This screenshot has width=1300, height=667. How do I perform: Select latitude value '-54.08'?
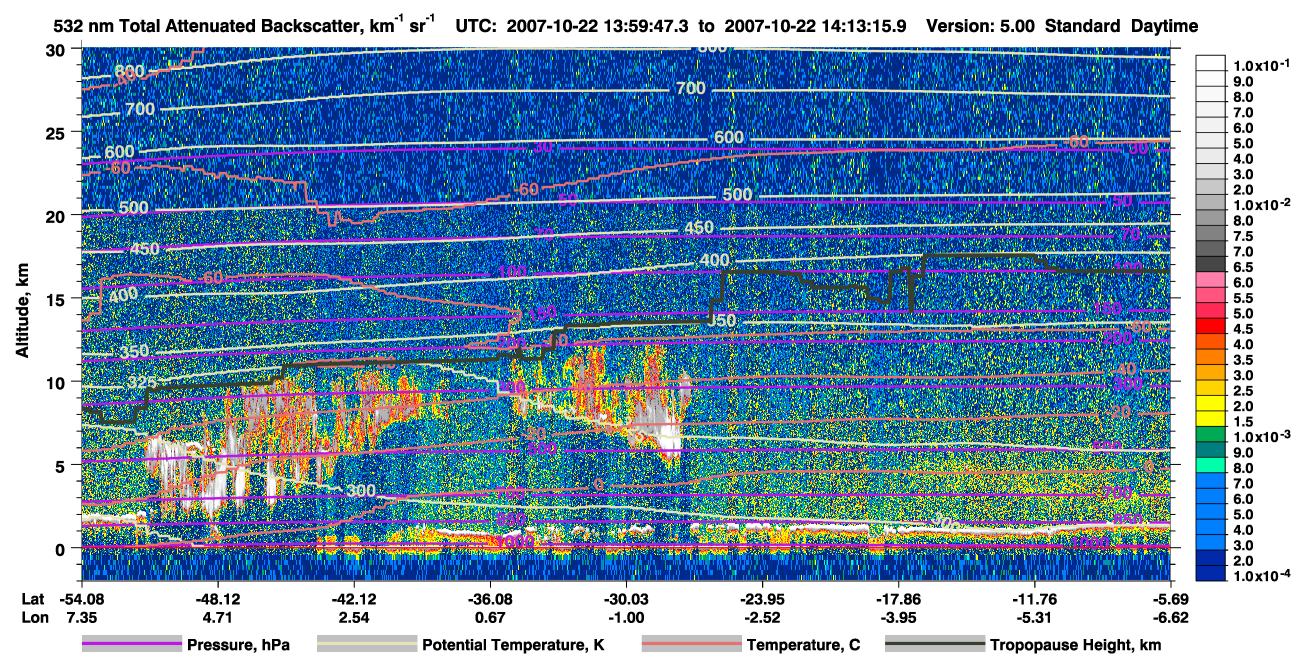tap(80, 601)
